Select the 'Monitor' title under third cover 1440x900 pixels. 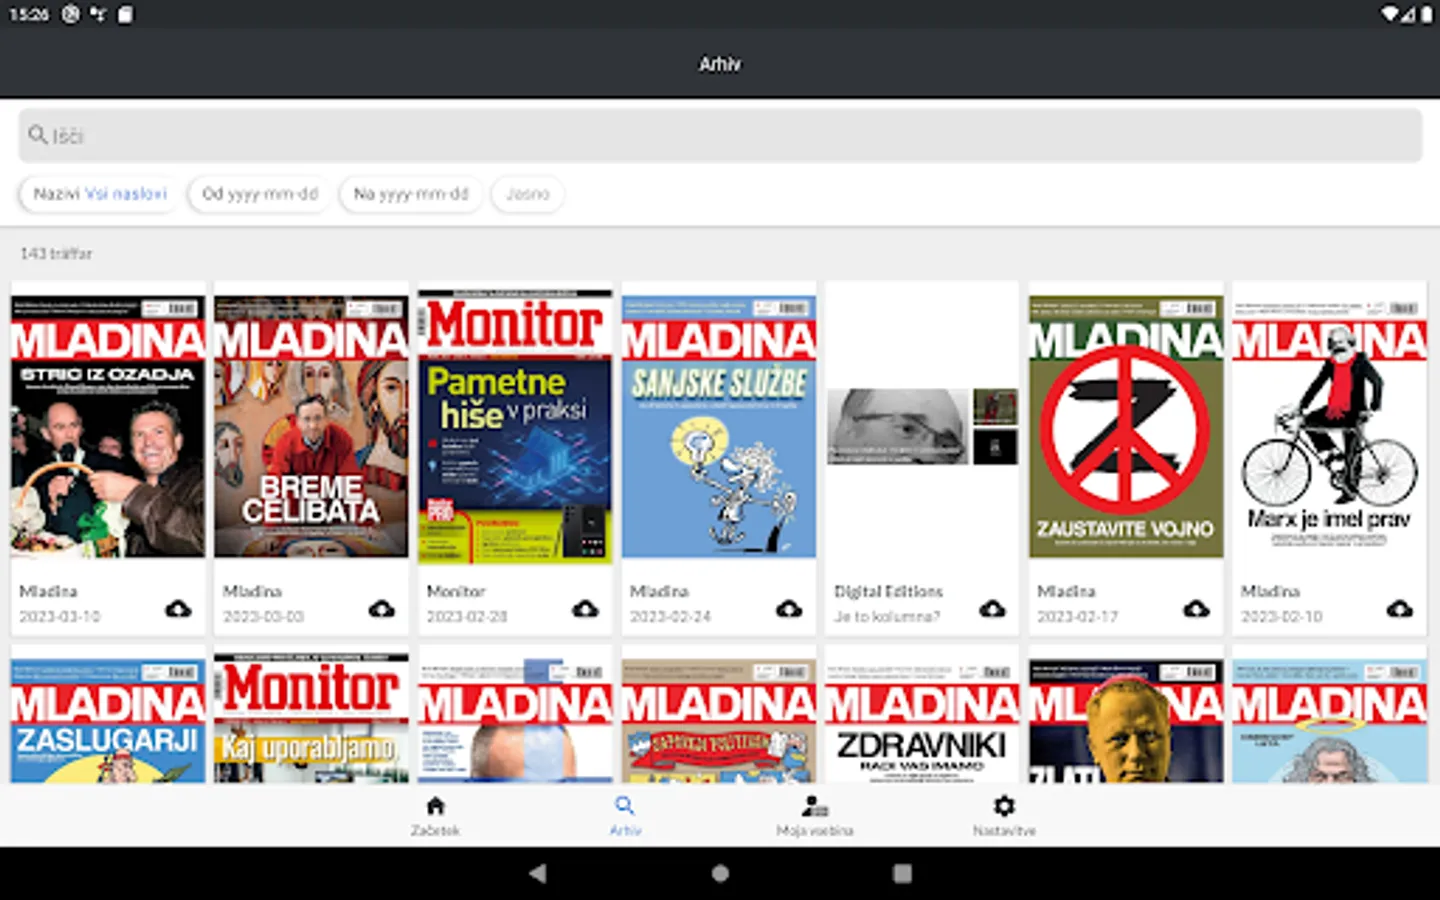coord(455,591)
